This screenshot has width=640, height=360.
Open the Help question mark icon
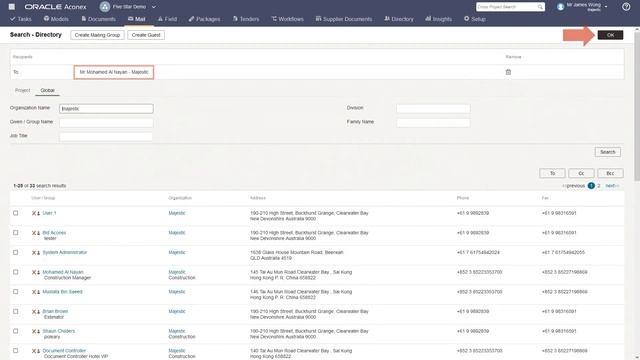(x=626, y=7)
